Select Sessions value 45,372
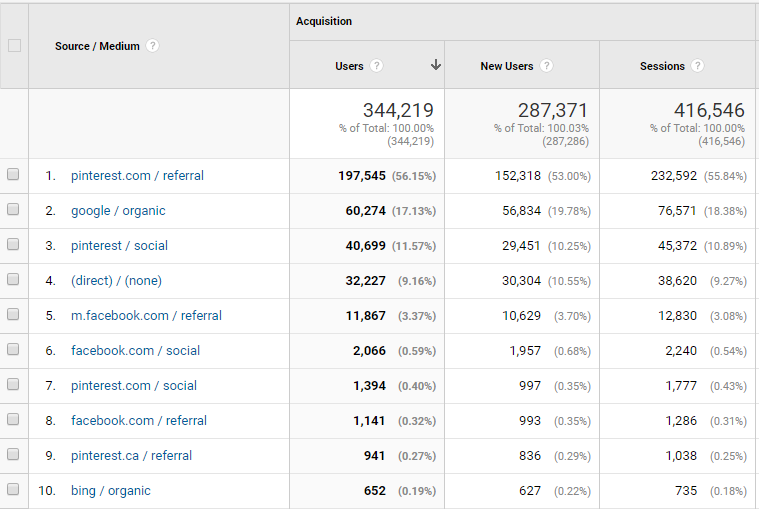 [677, 246]
